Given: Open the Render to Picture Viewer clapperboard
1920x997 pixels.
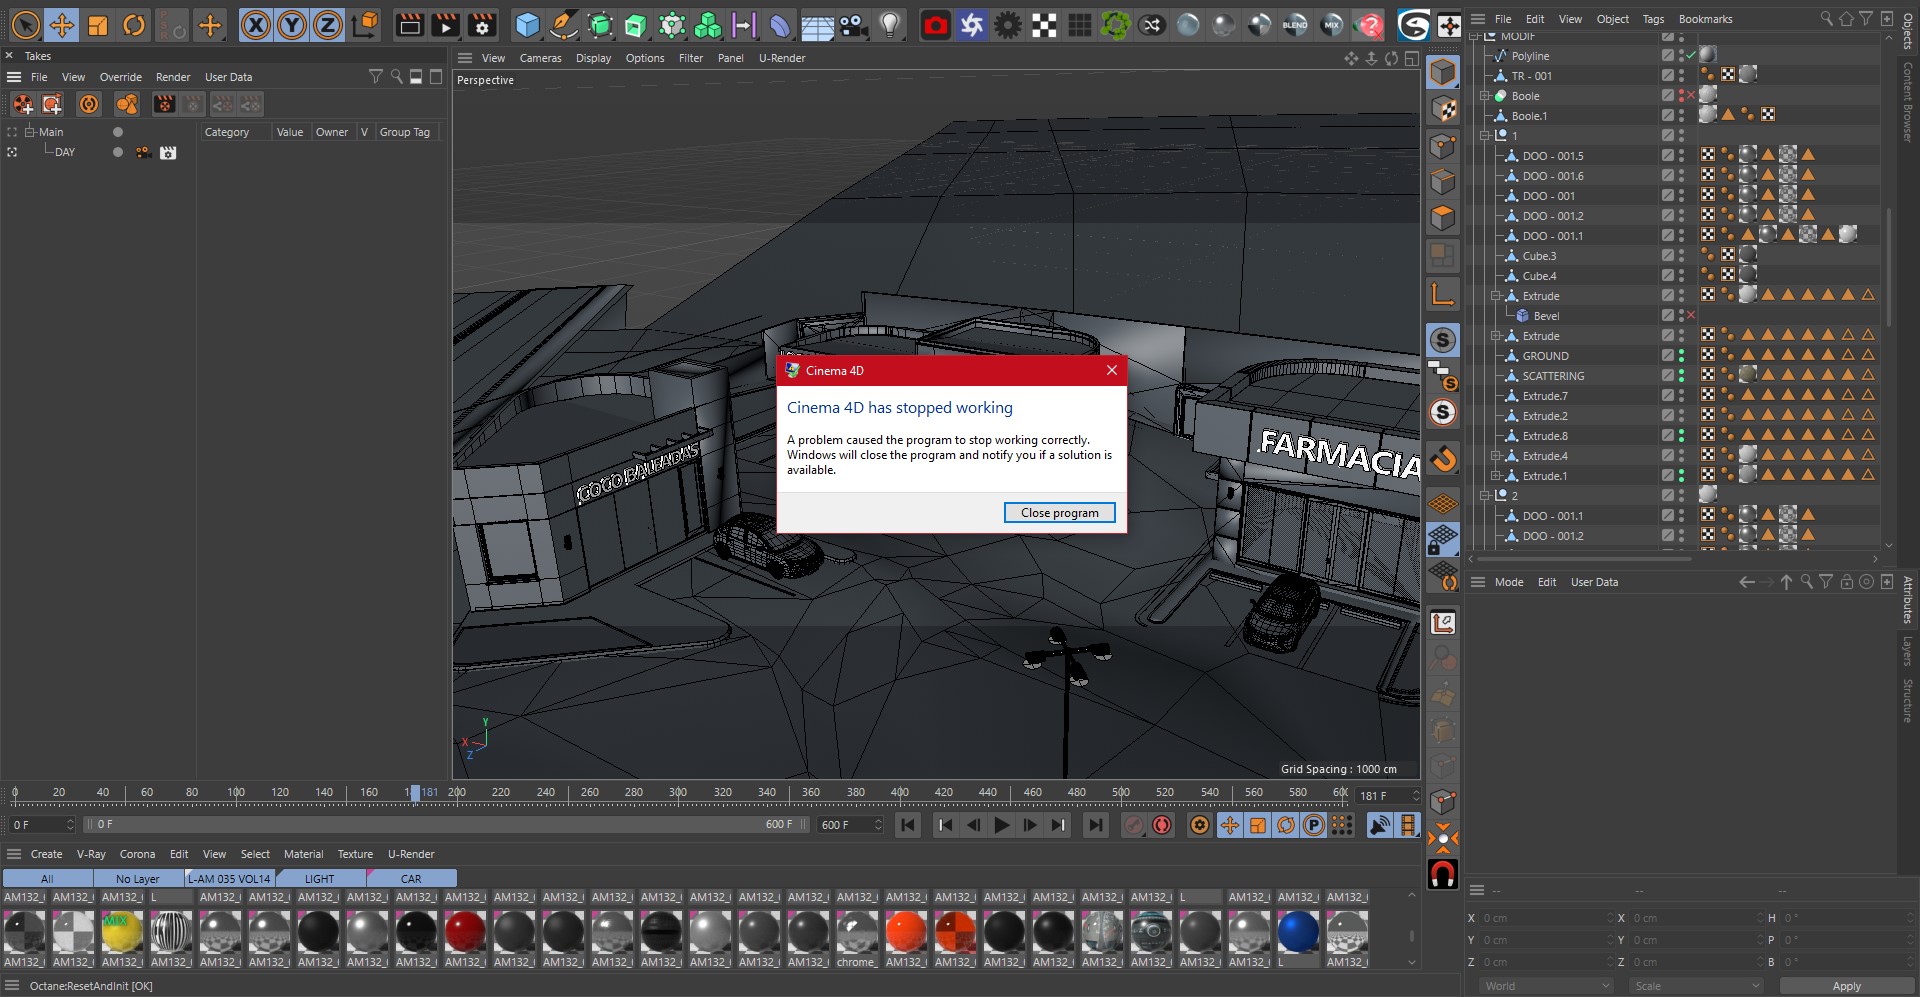Looking at the screenshot, I should coord(446,24).
